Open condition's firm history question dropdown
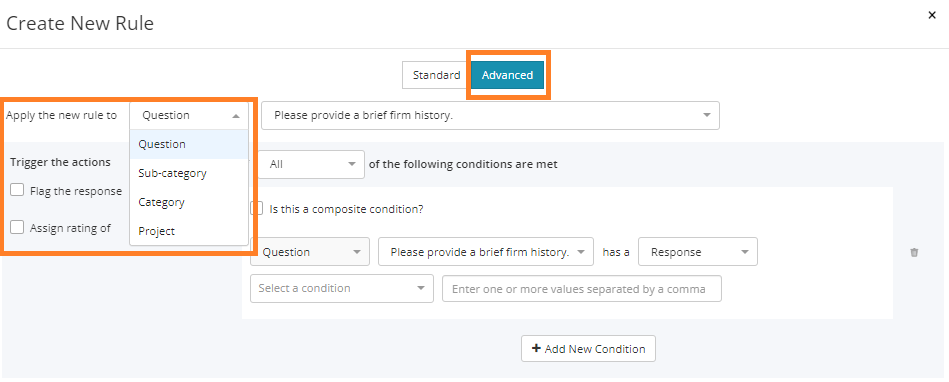Viewport: 949px width, 382px height. 486,252
